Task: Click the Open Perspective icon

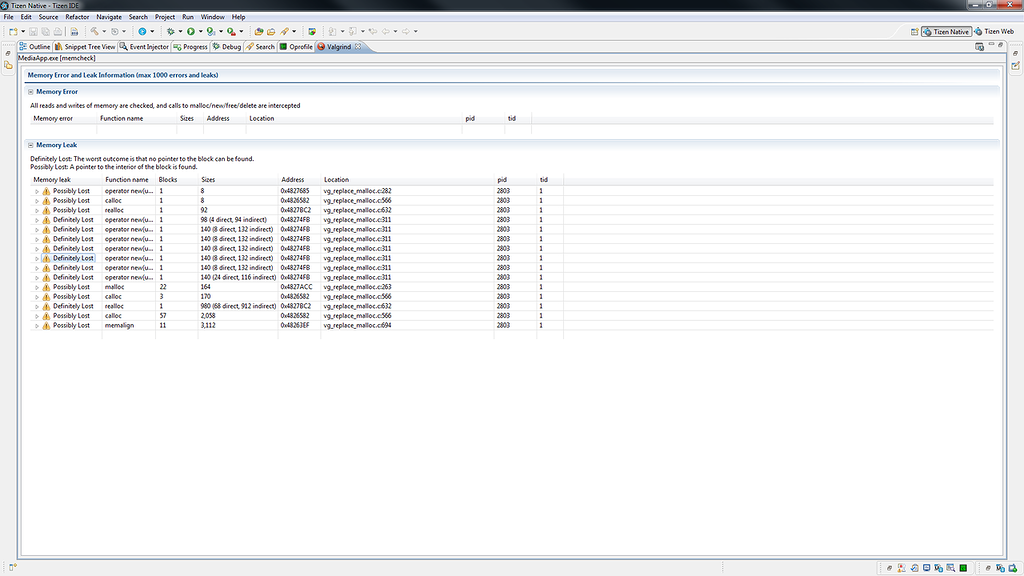Action: click(914, 31)
